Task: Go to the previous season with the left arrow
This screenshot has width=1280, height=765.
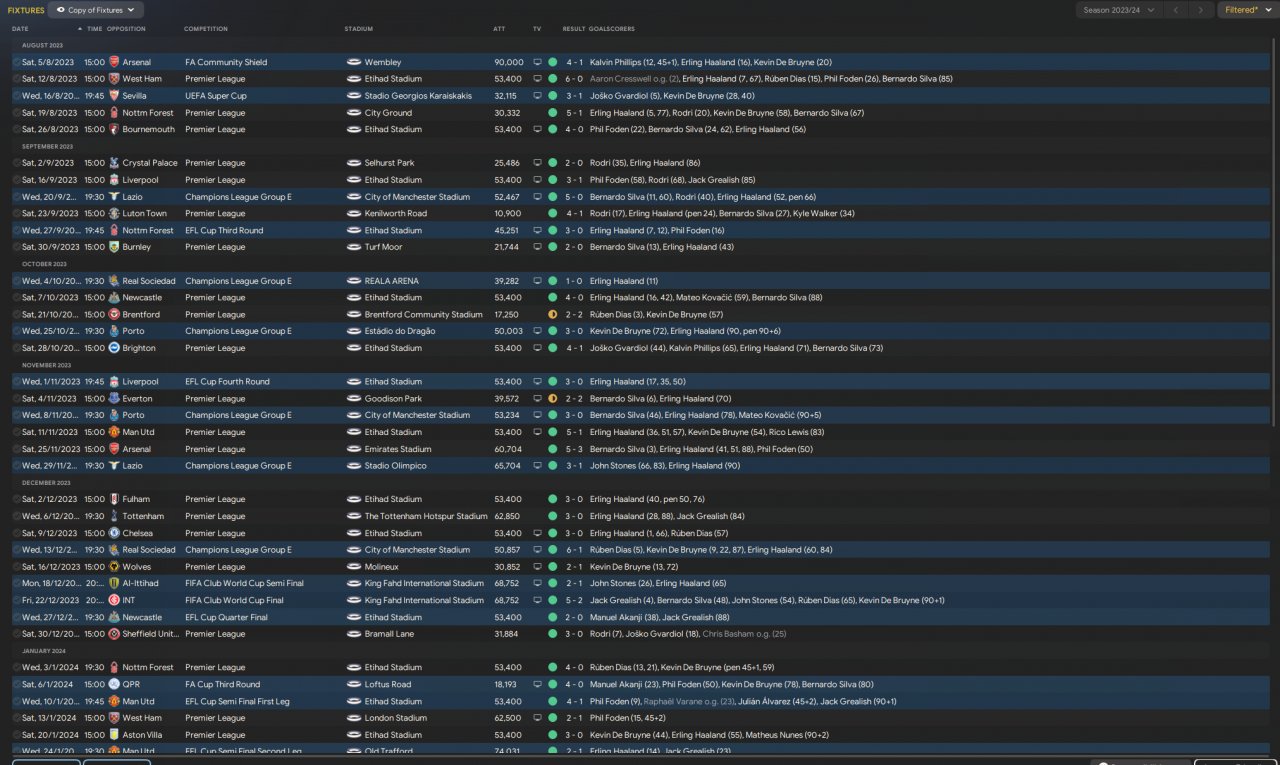Action: tap(1176, 10)
